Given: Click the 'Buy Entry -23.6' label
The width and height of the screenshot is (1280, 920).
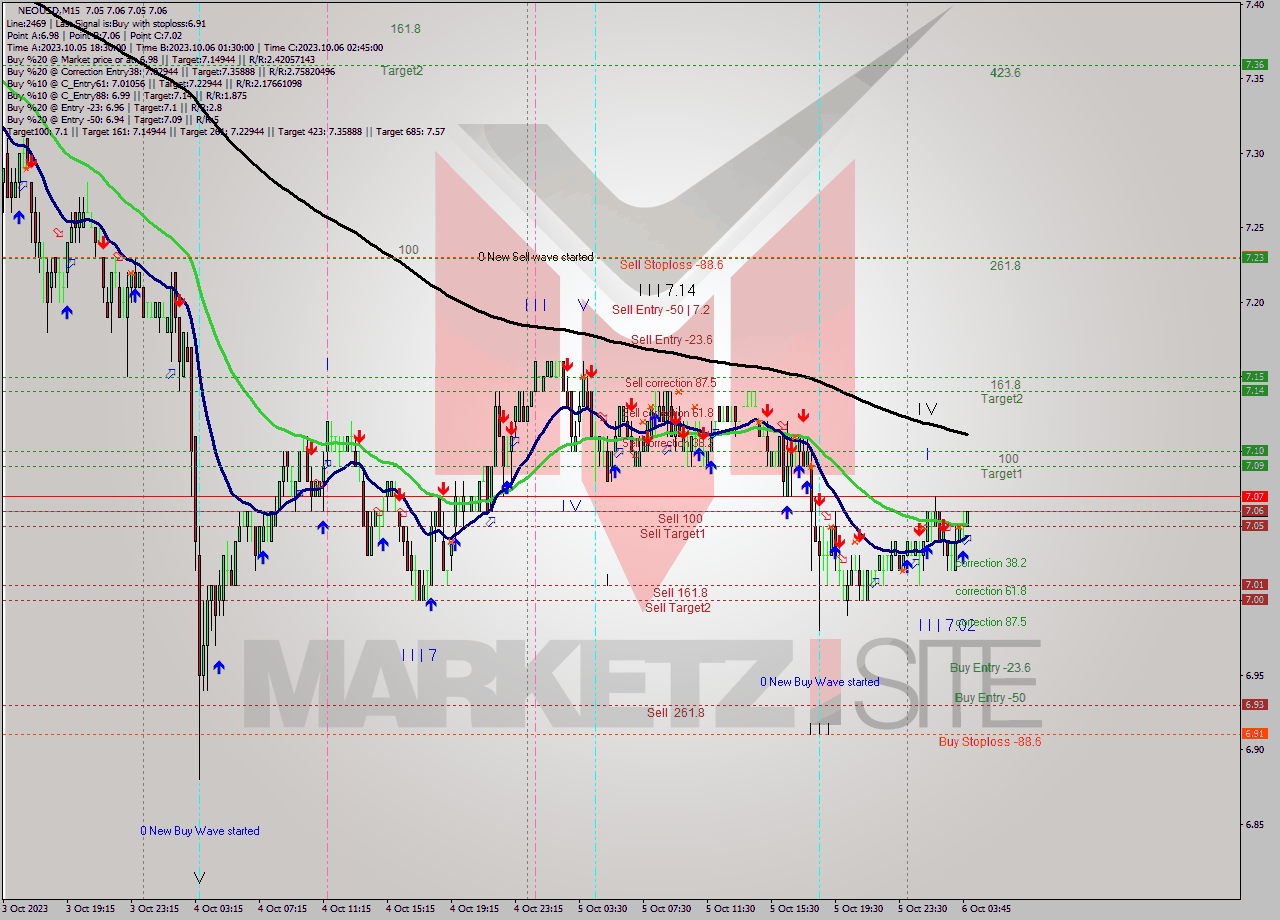Looking at the screenshot, I should pyautogui.click(x=990, y=667).
